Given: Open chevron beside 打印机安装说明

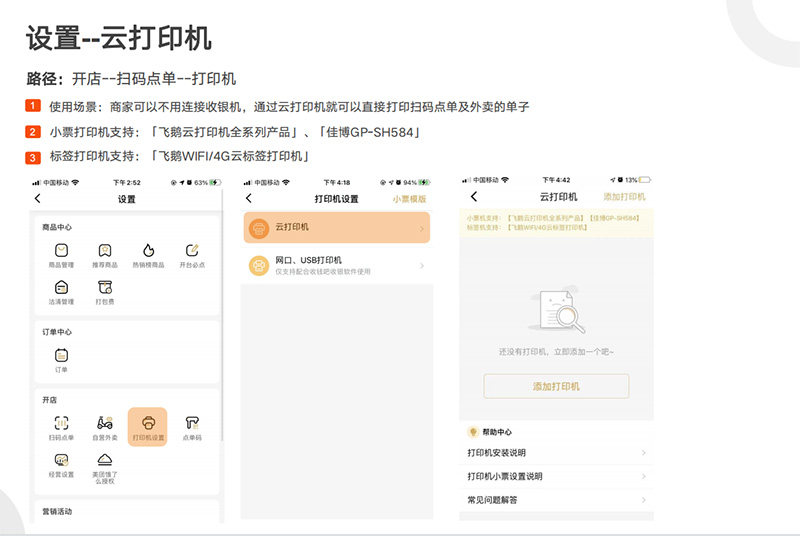Looking at the screenshot, I should coord(643,453).
